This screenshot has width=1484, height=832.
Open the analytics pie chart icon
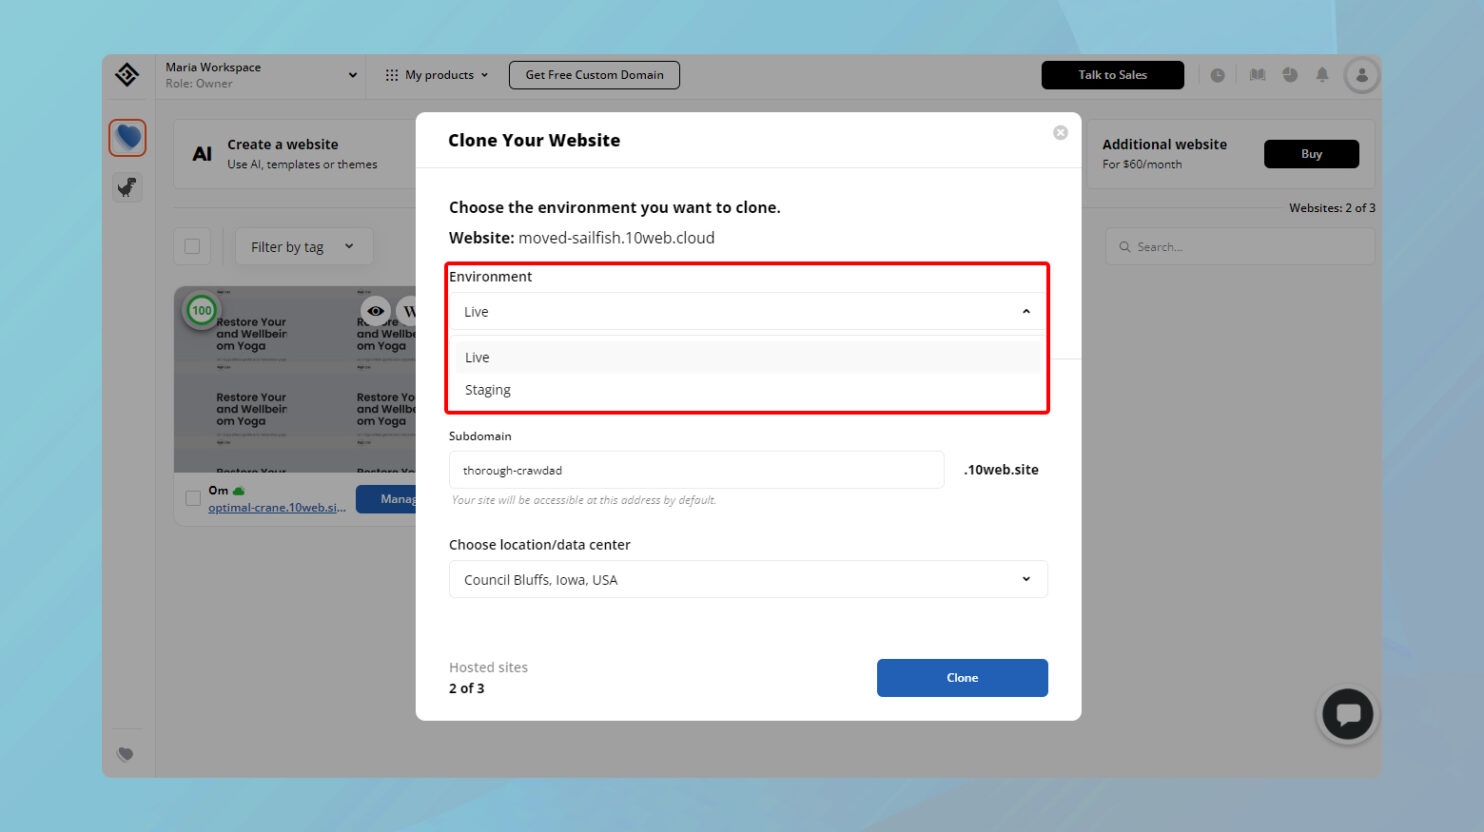coord(1289,74)
